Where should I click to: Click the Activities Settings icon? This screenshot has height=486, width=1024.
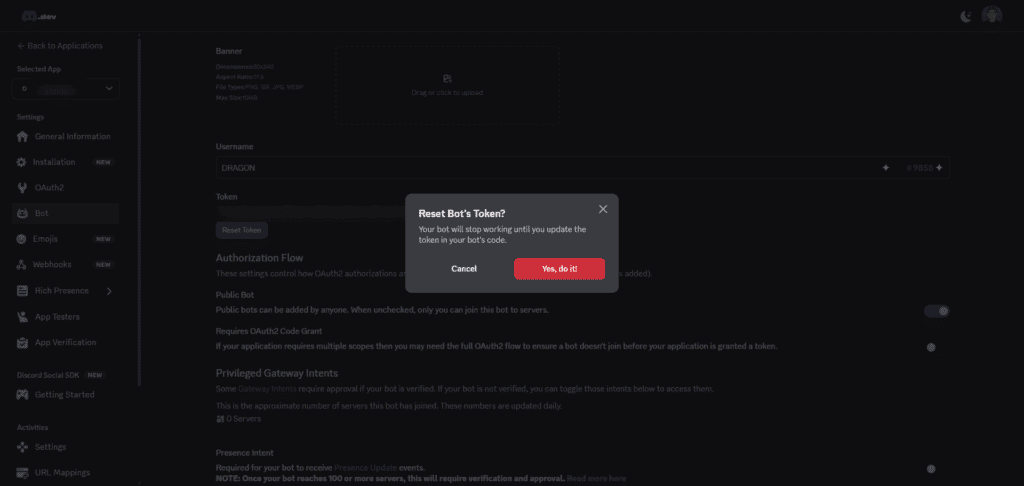(22, 447)
